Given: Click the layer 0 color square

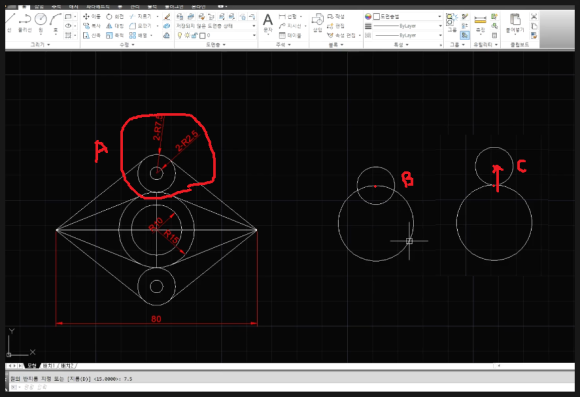Looking at the screenshot, I should [x=202, y=36].
